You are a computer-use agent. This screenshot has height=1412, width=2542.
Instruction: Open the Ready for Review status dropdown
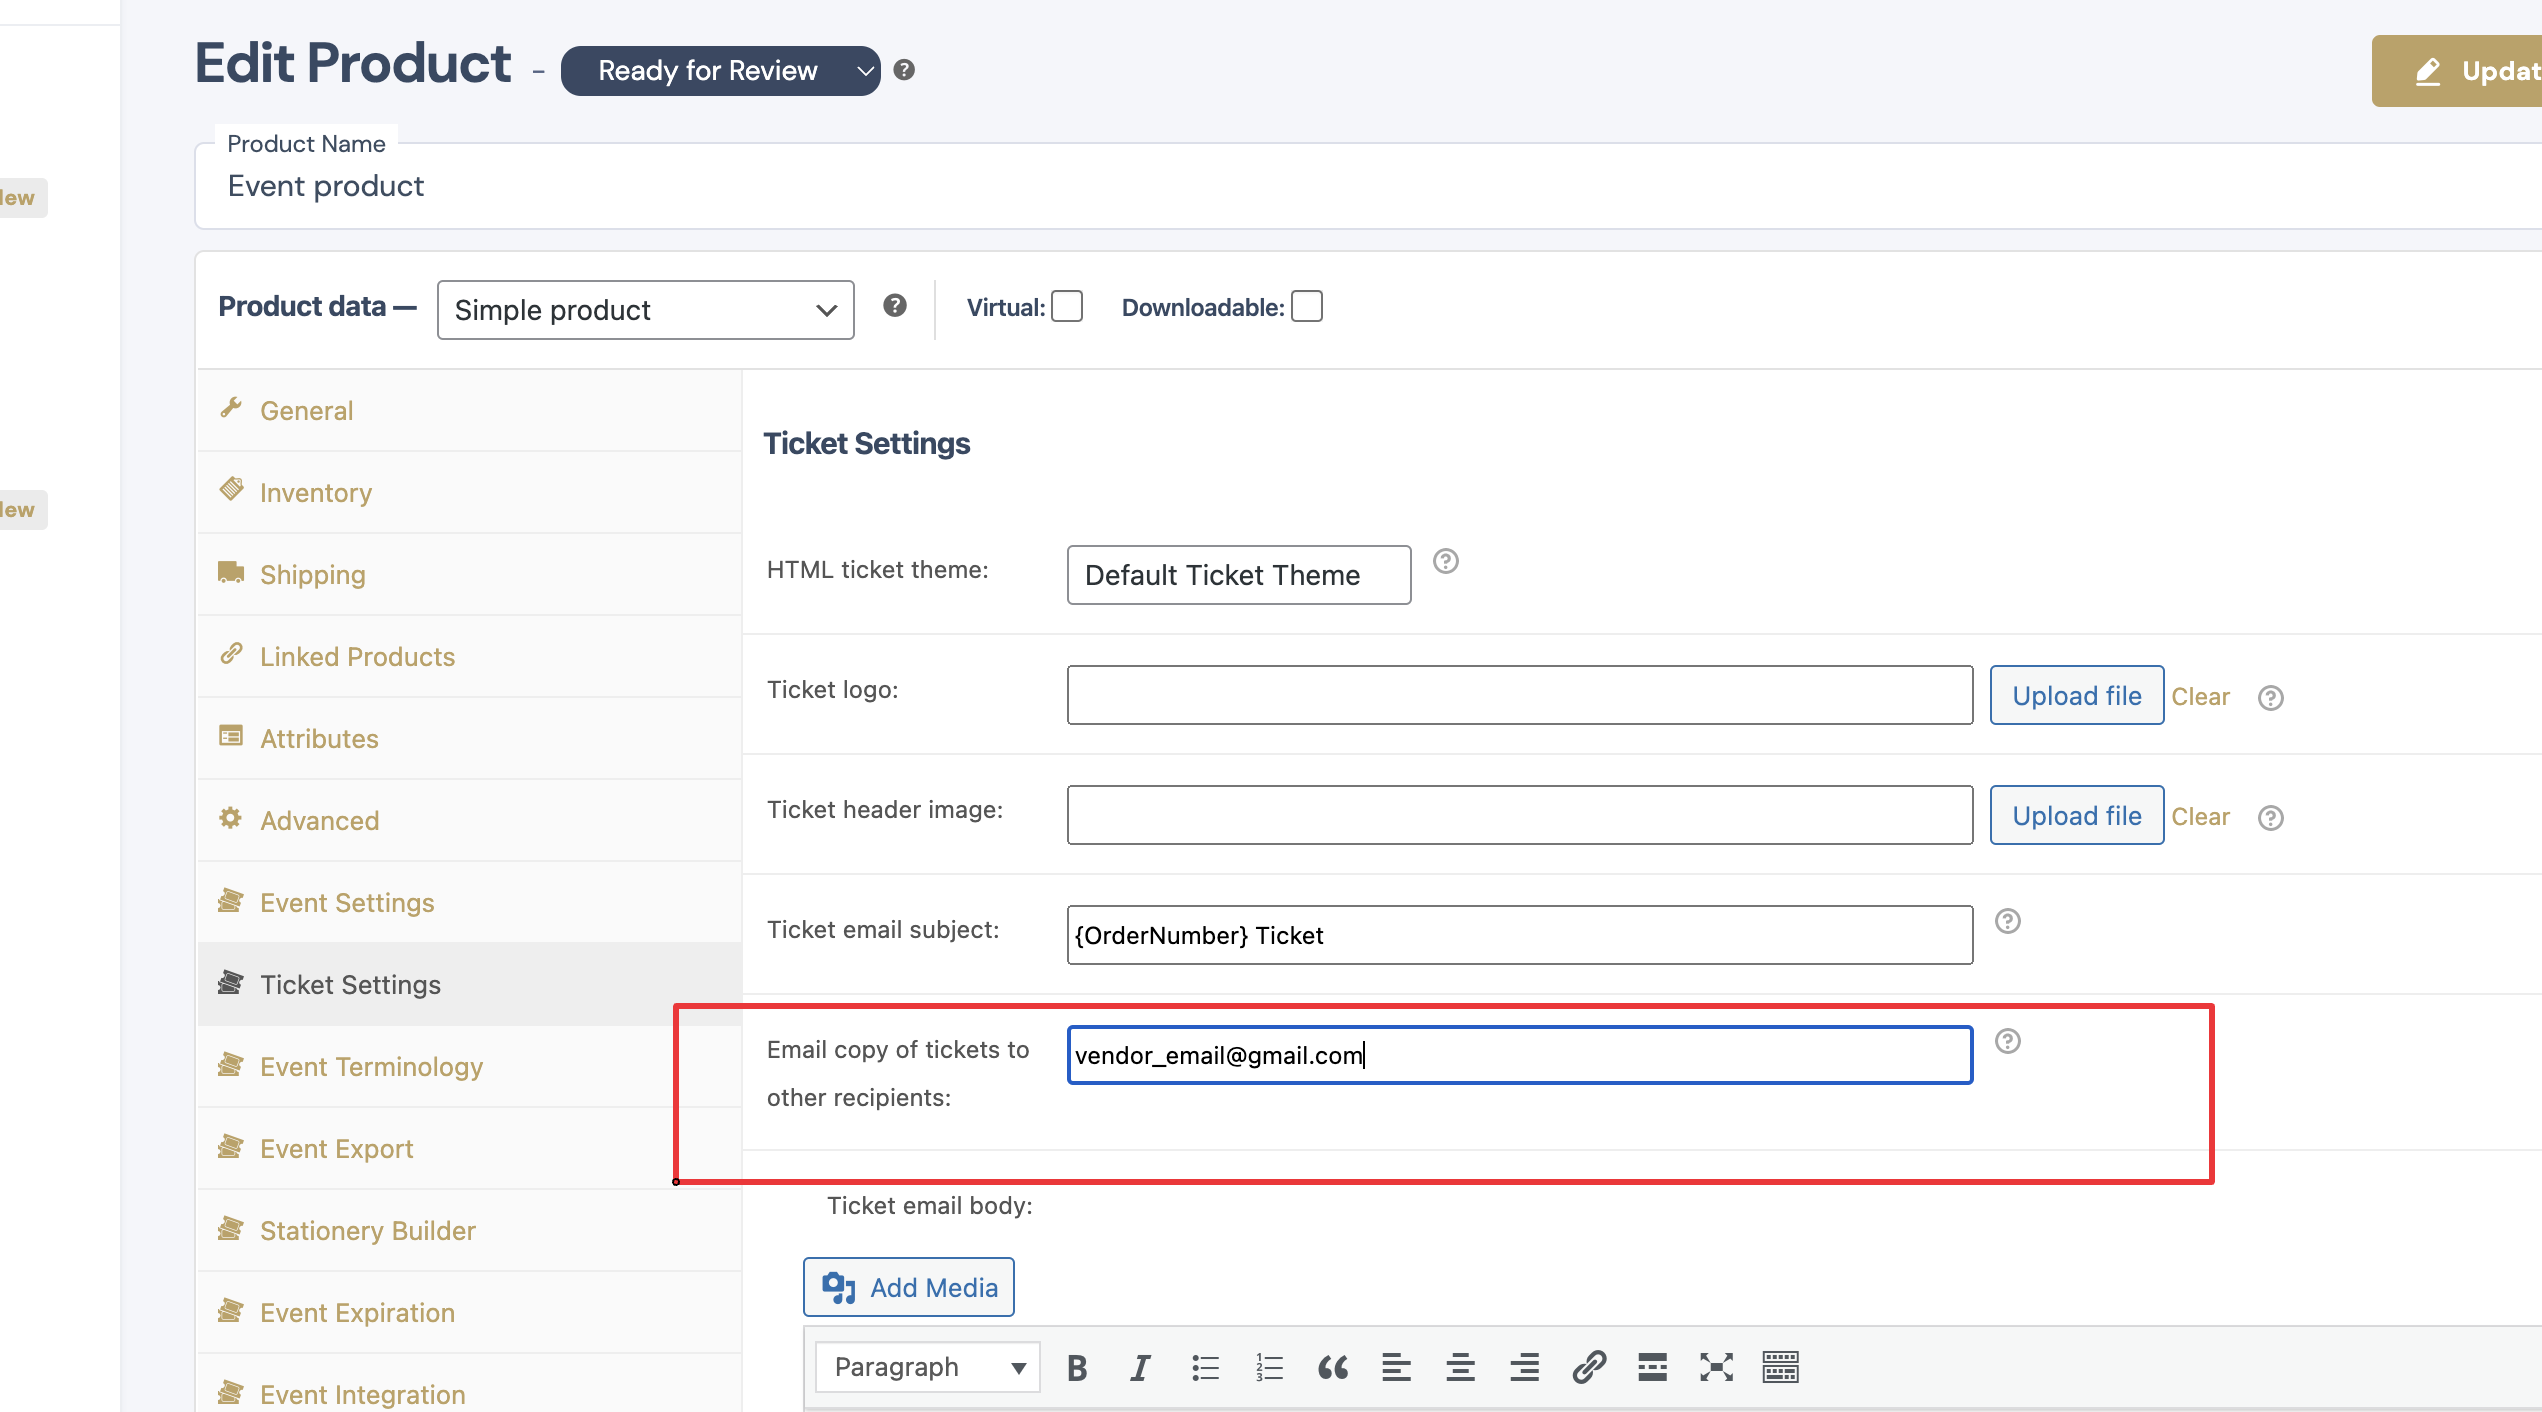click(720, 71)
